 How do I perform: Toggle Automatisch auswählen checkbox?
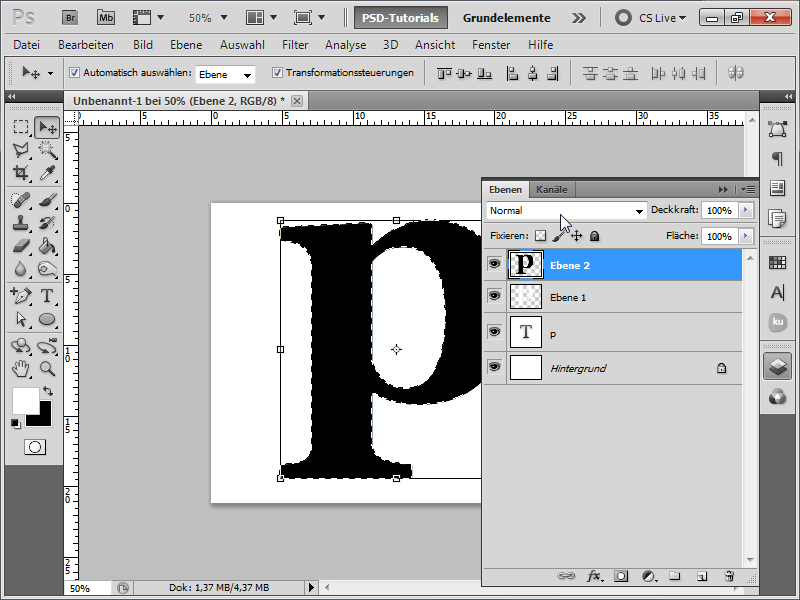tap(74, 72)
